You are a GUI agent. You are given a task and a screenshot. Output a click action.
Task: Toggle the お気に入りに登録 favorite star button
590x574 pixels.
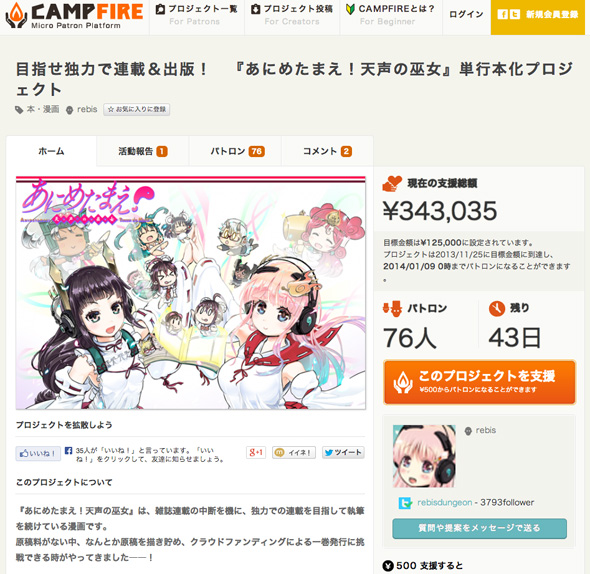[x=137, y=110]
